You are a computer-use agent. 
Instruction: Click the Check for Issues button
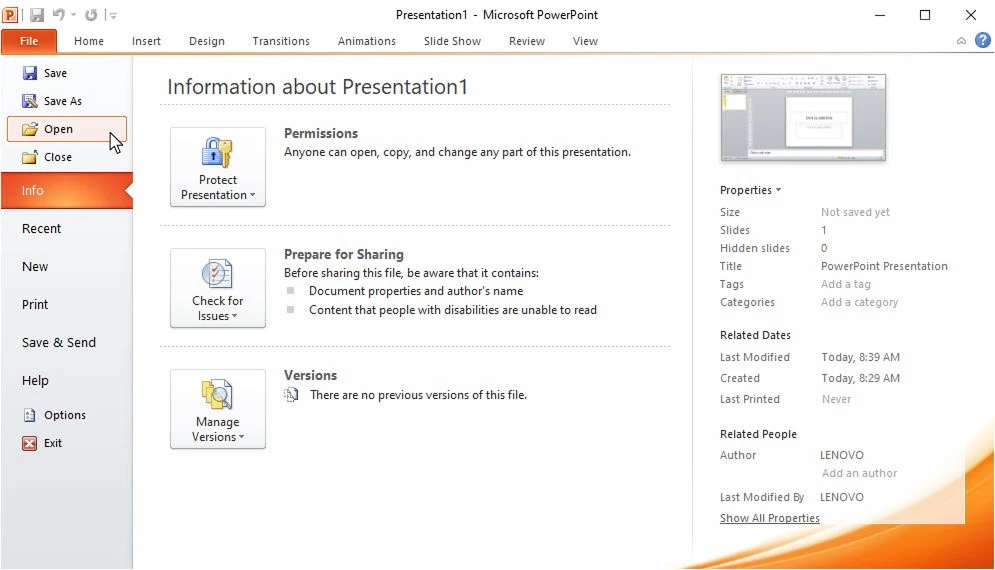[218, 288]
